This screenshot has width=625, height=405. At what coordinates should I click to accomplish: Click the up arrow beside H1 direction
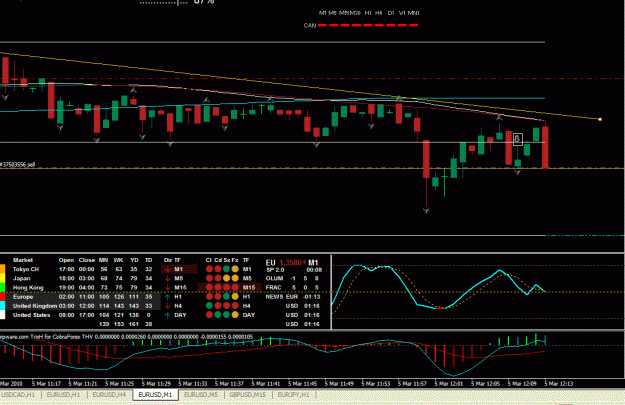(168, 297)
